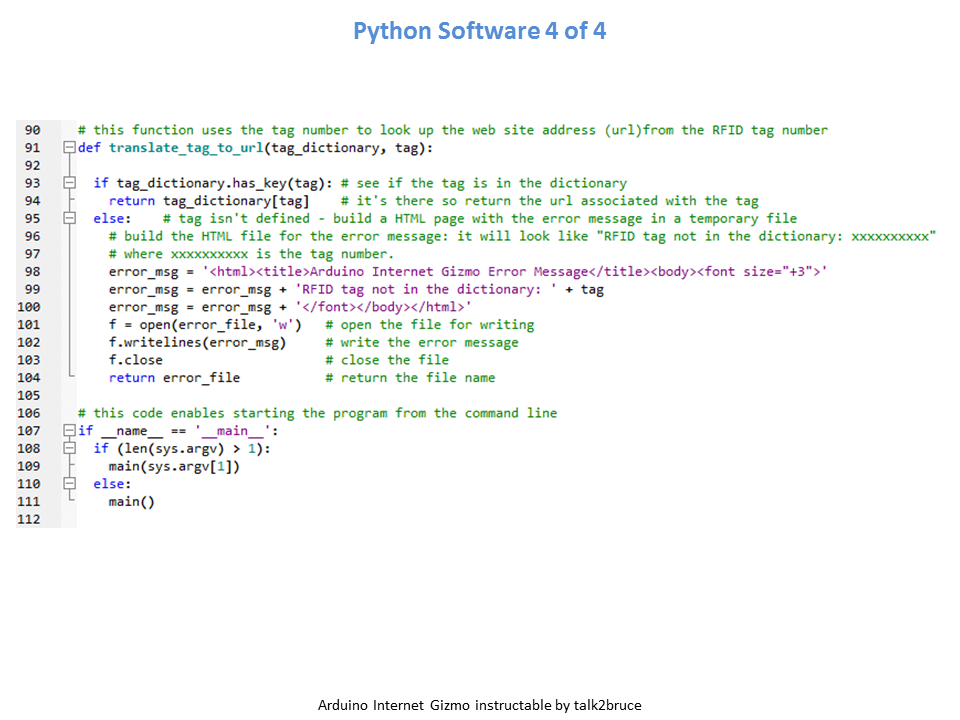
Task: Click 'if tag_dictionary.has_key(tag):' code
Action: [x=213, y=183]
